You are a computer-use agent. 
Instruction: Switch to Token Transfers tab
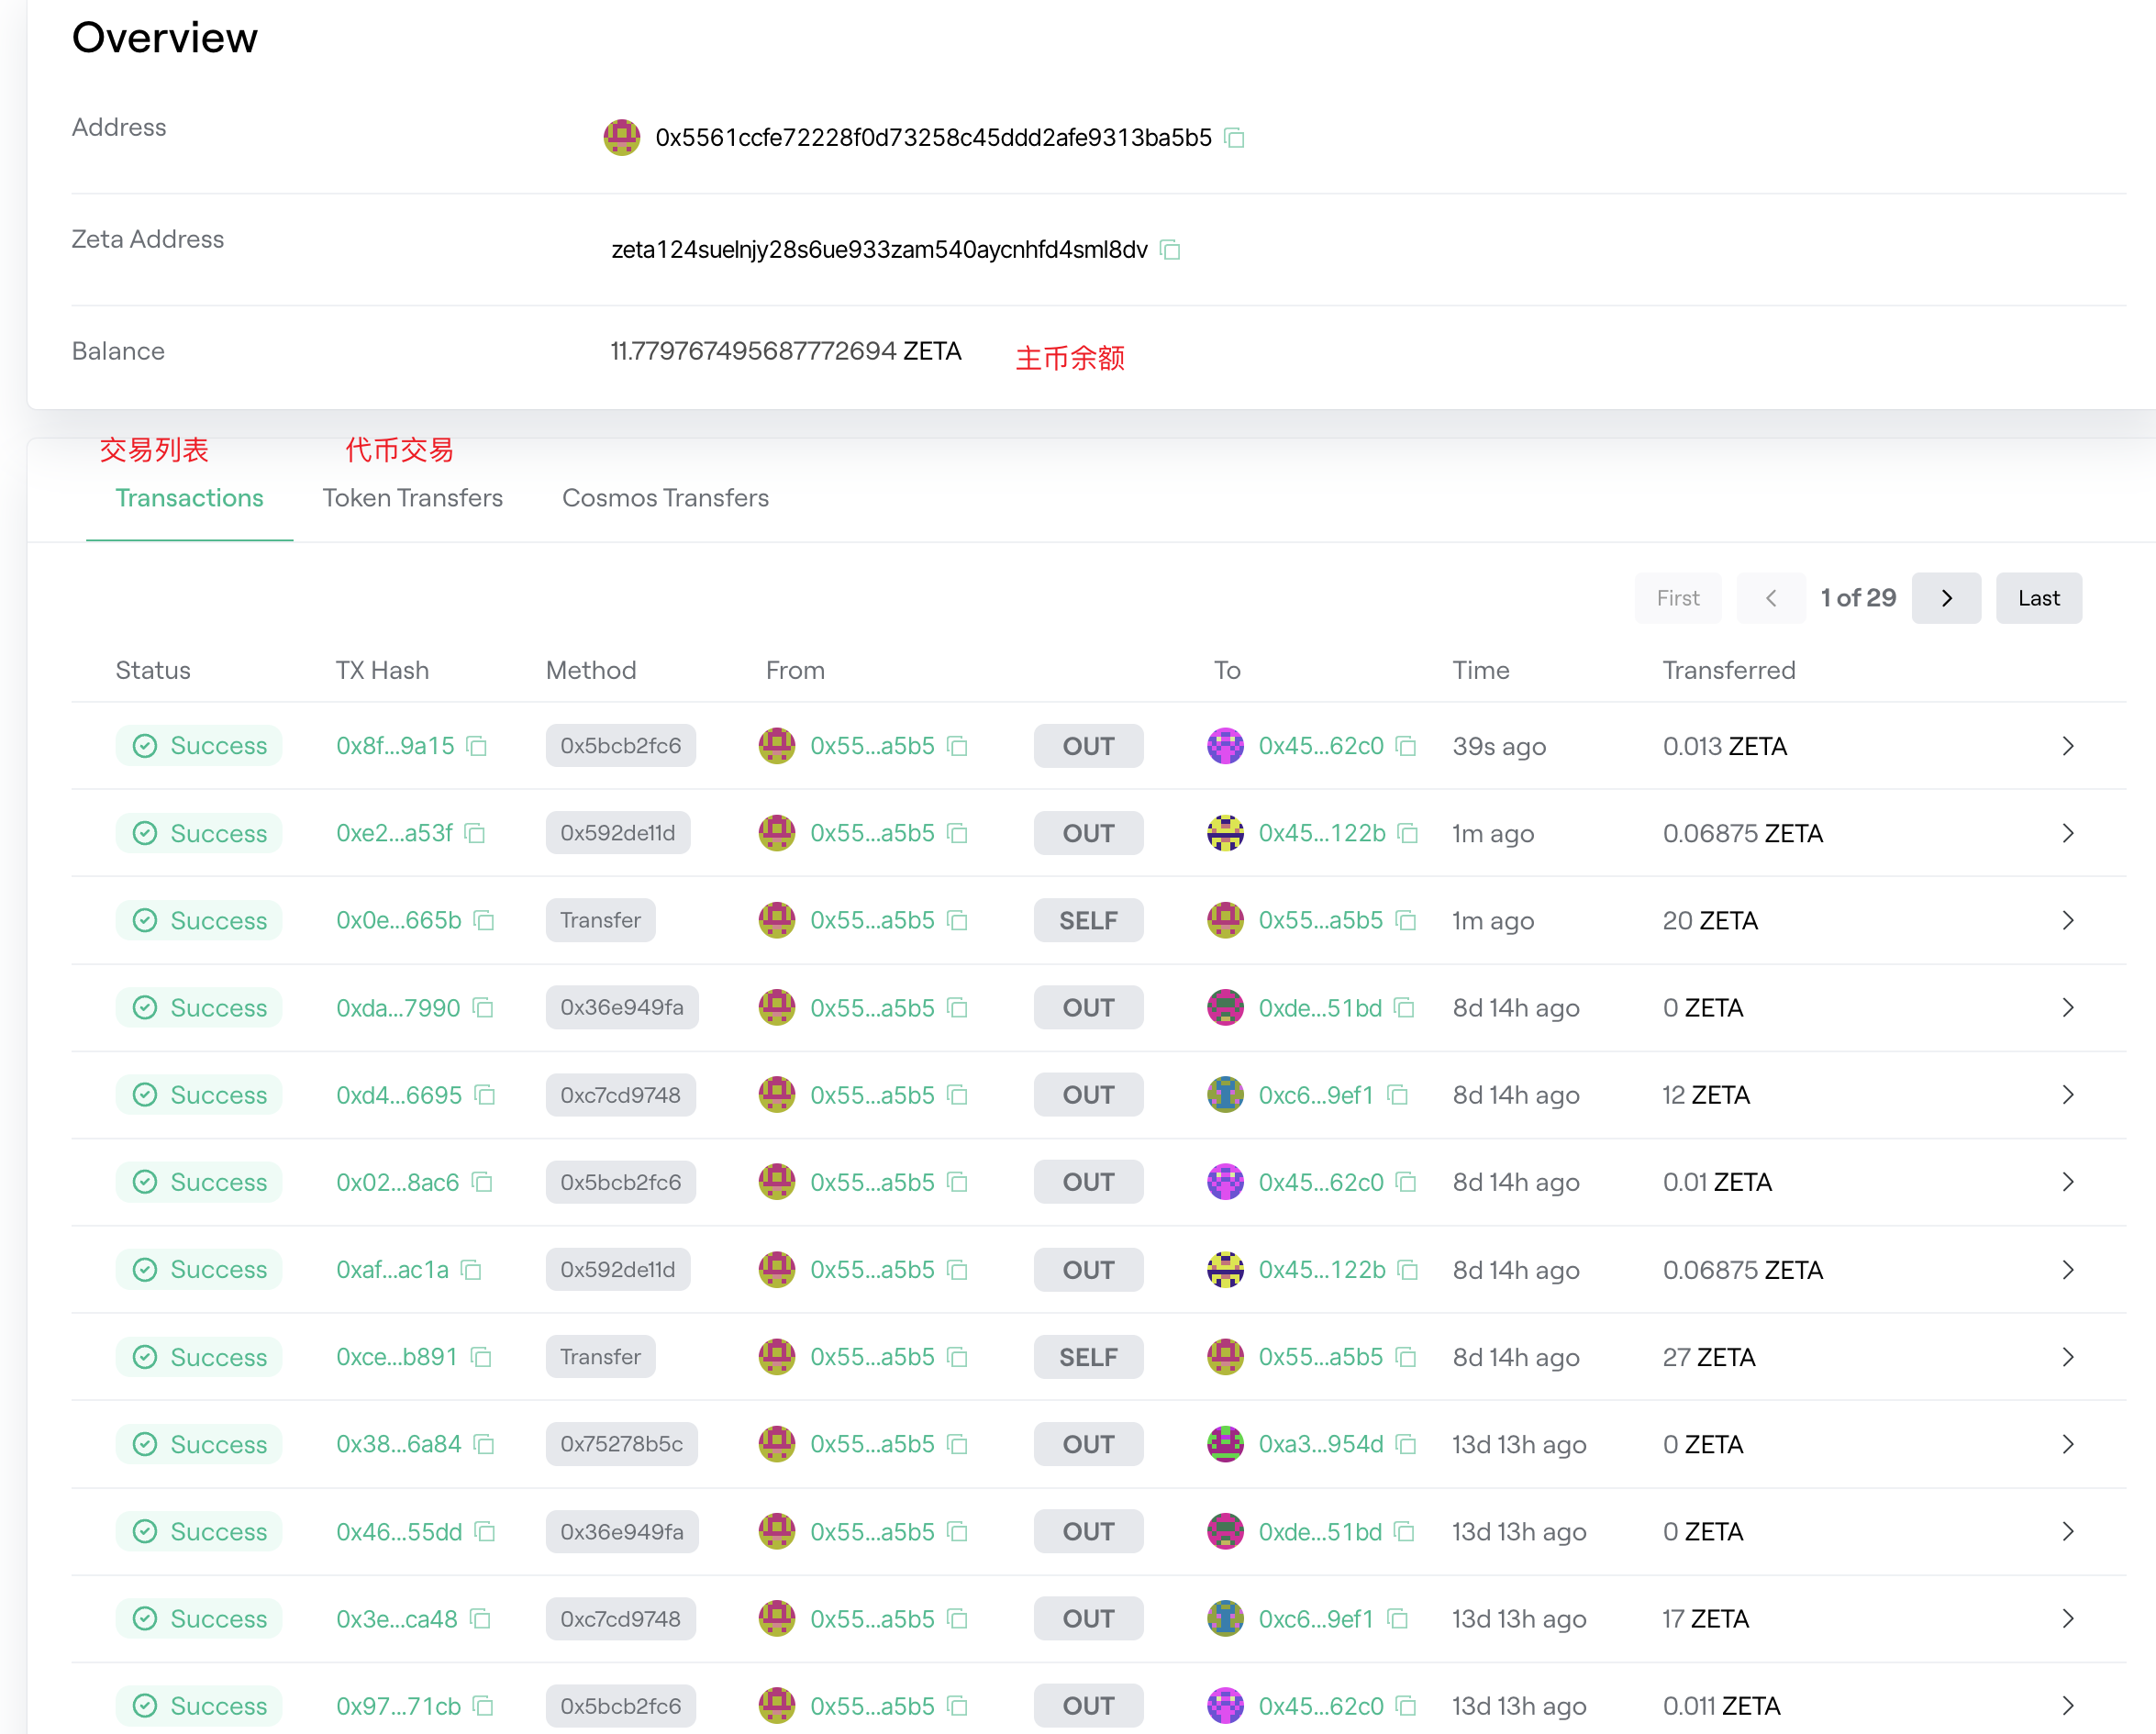pyautogui.click(x=412, y=498)
